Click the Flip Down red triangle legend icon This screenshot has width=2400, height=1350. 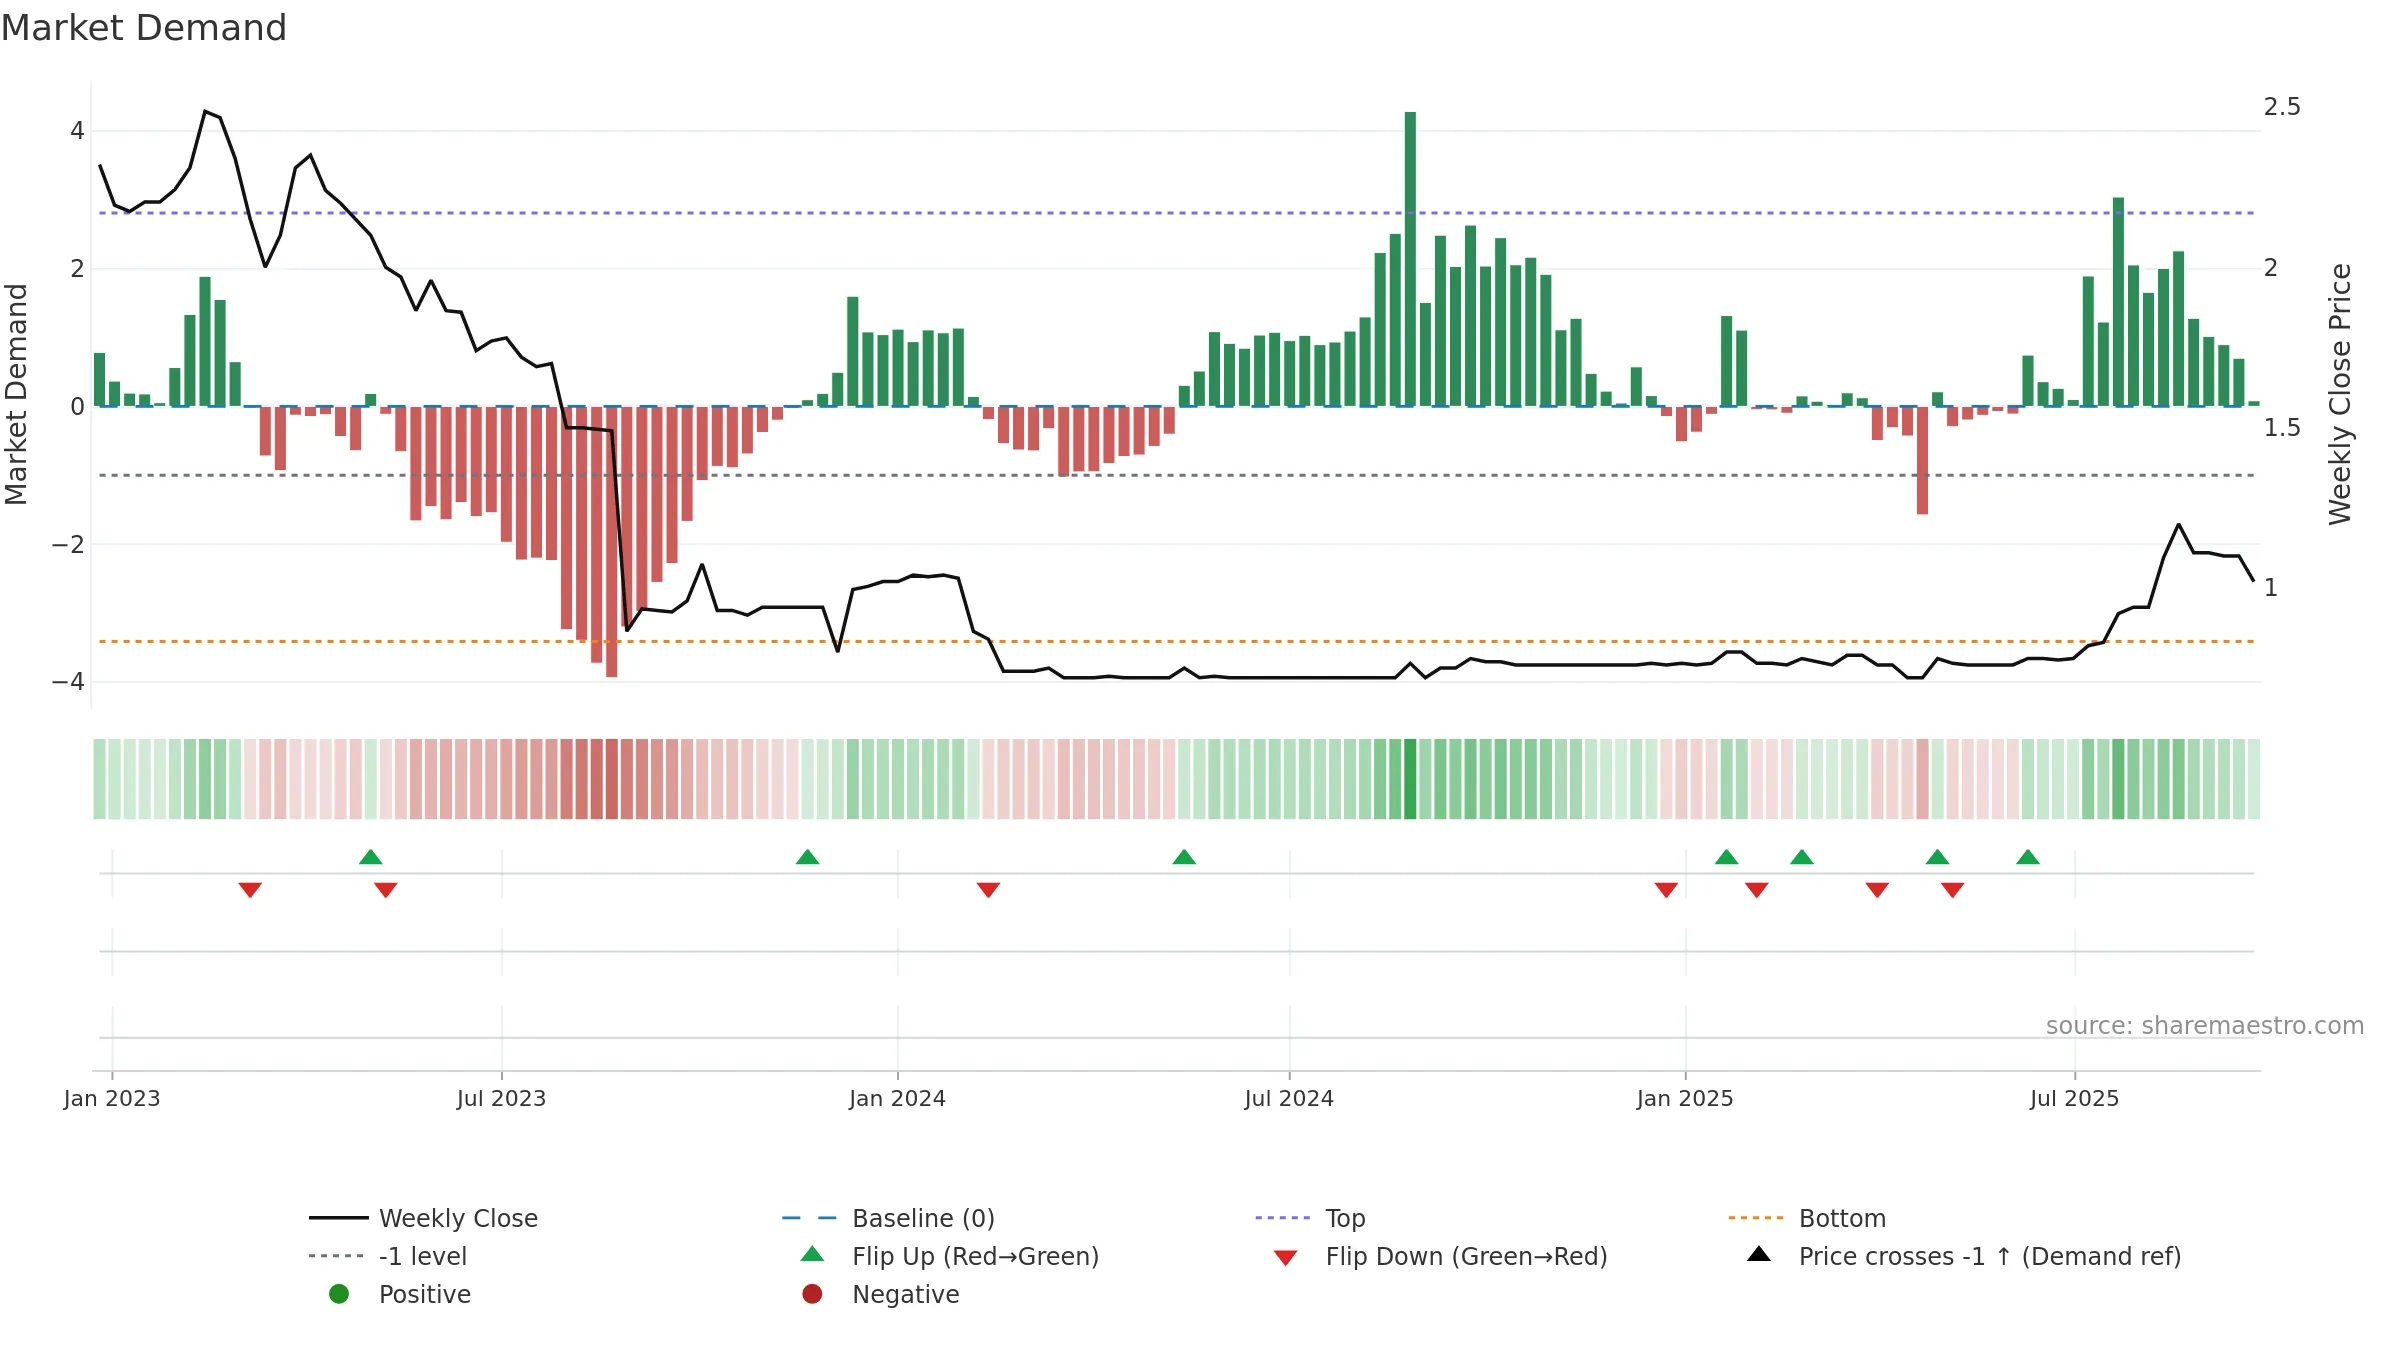click(1286, 1258)
